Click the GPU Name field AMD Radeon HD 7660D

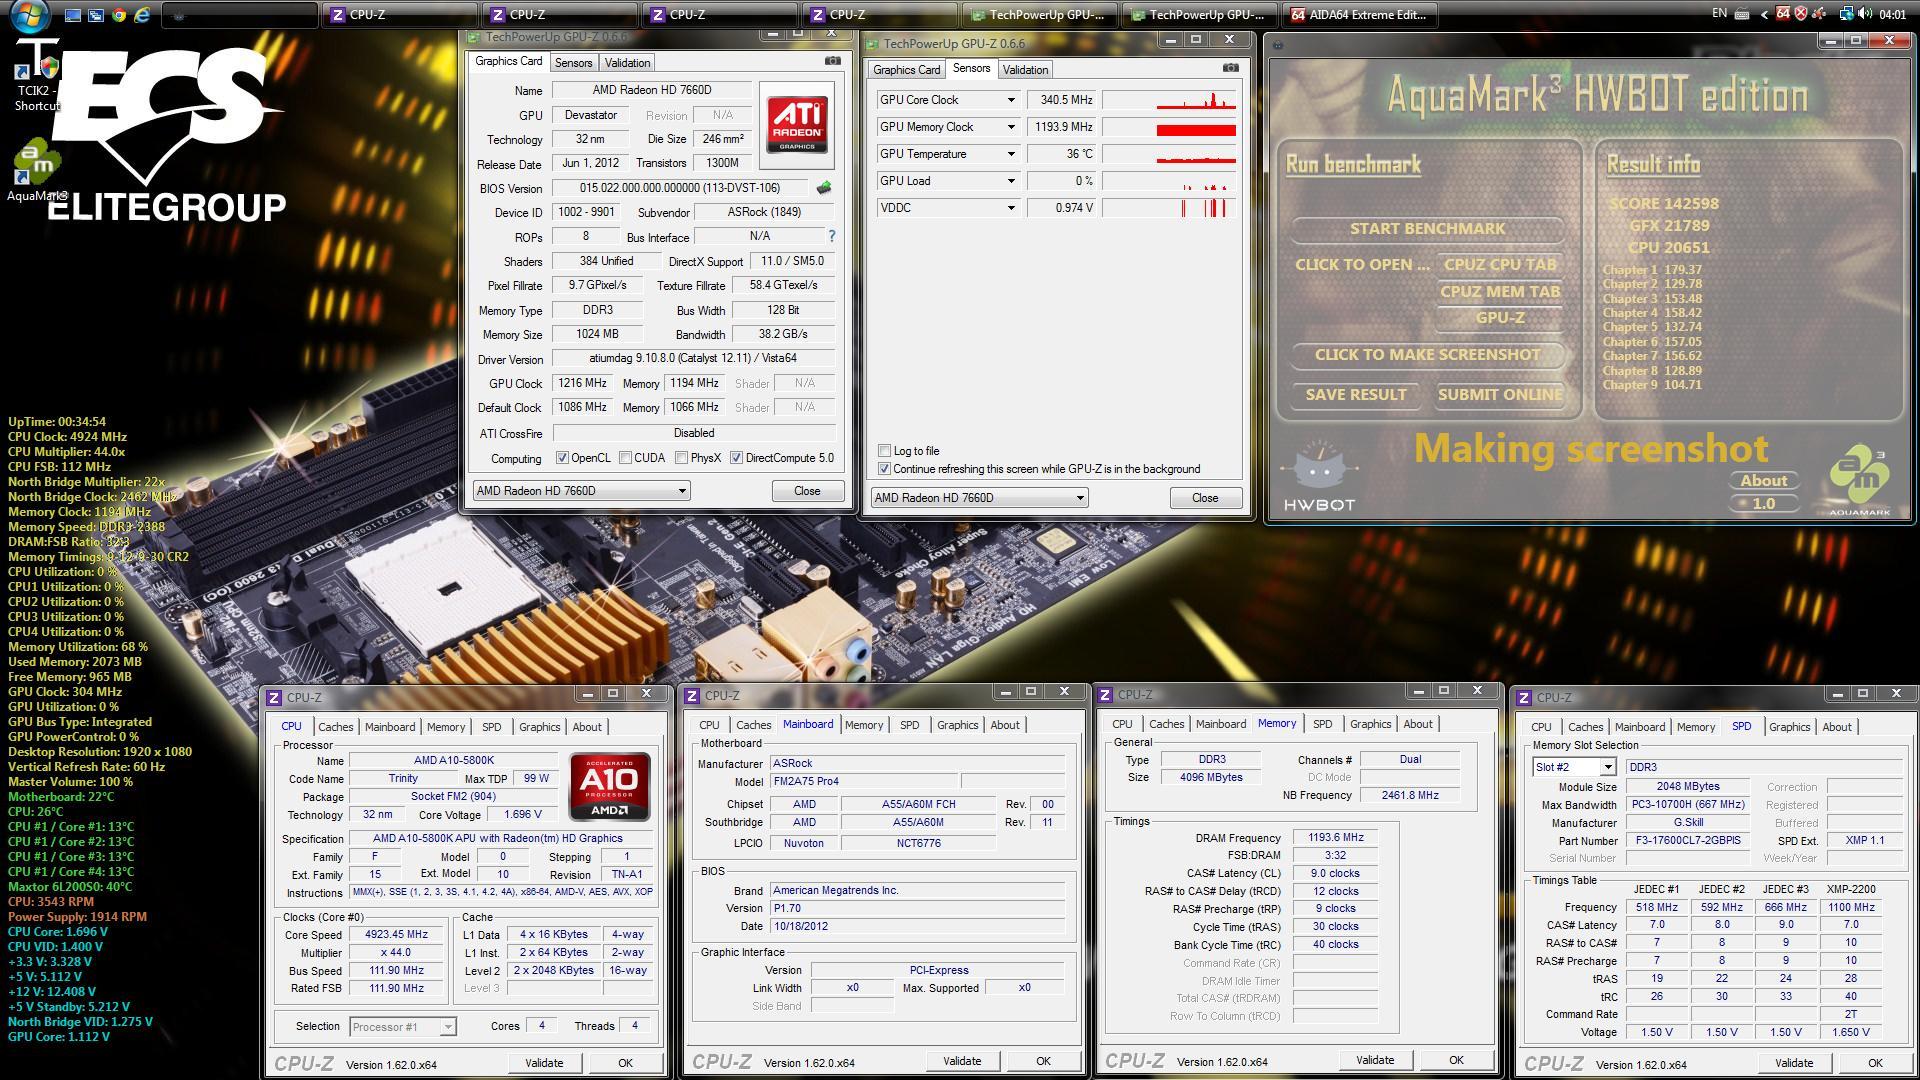pos(650,90)
